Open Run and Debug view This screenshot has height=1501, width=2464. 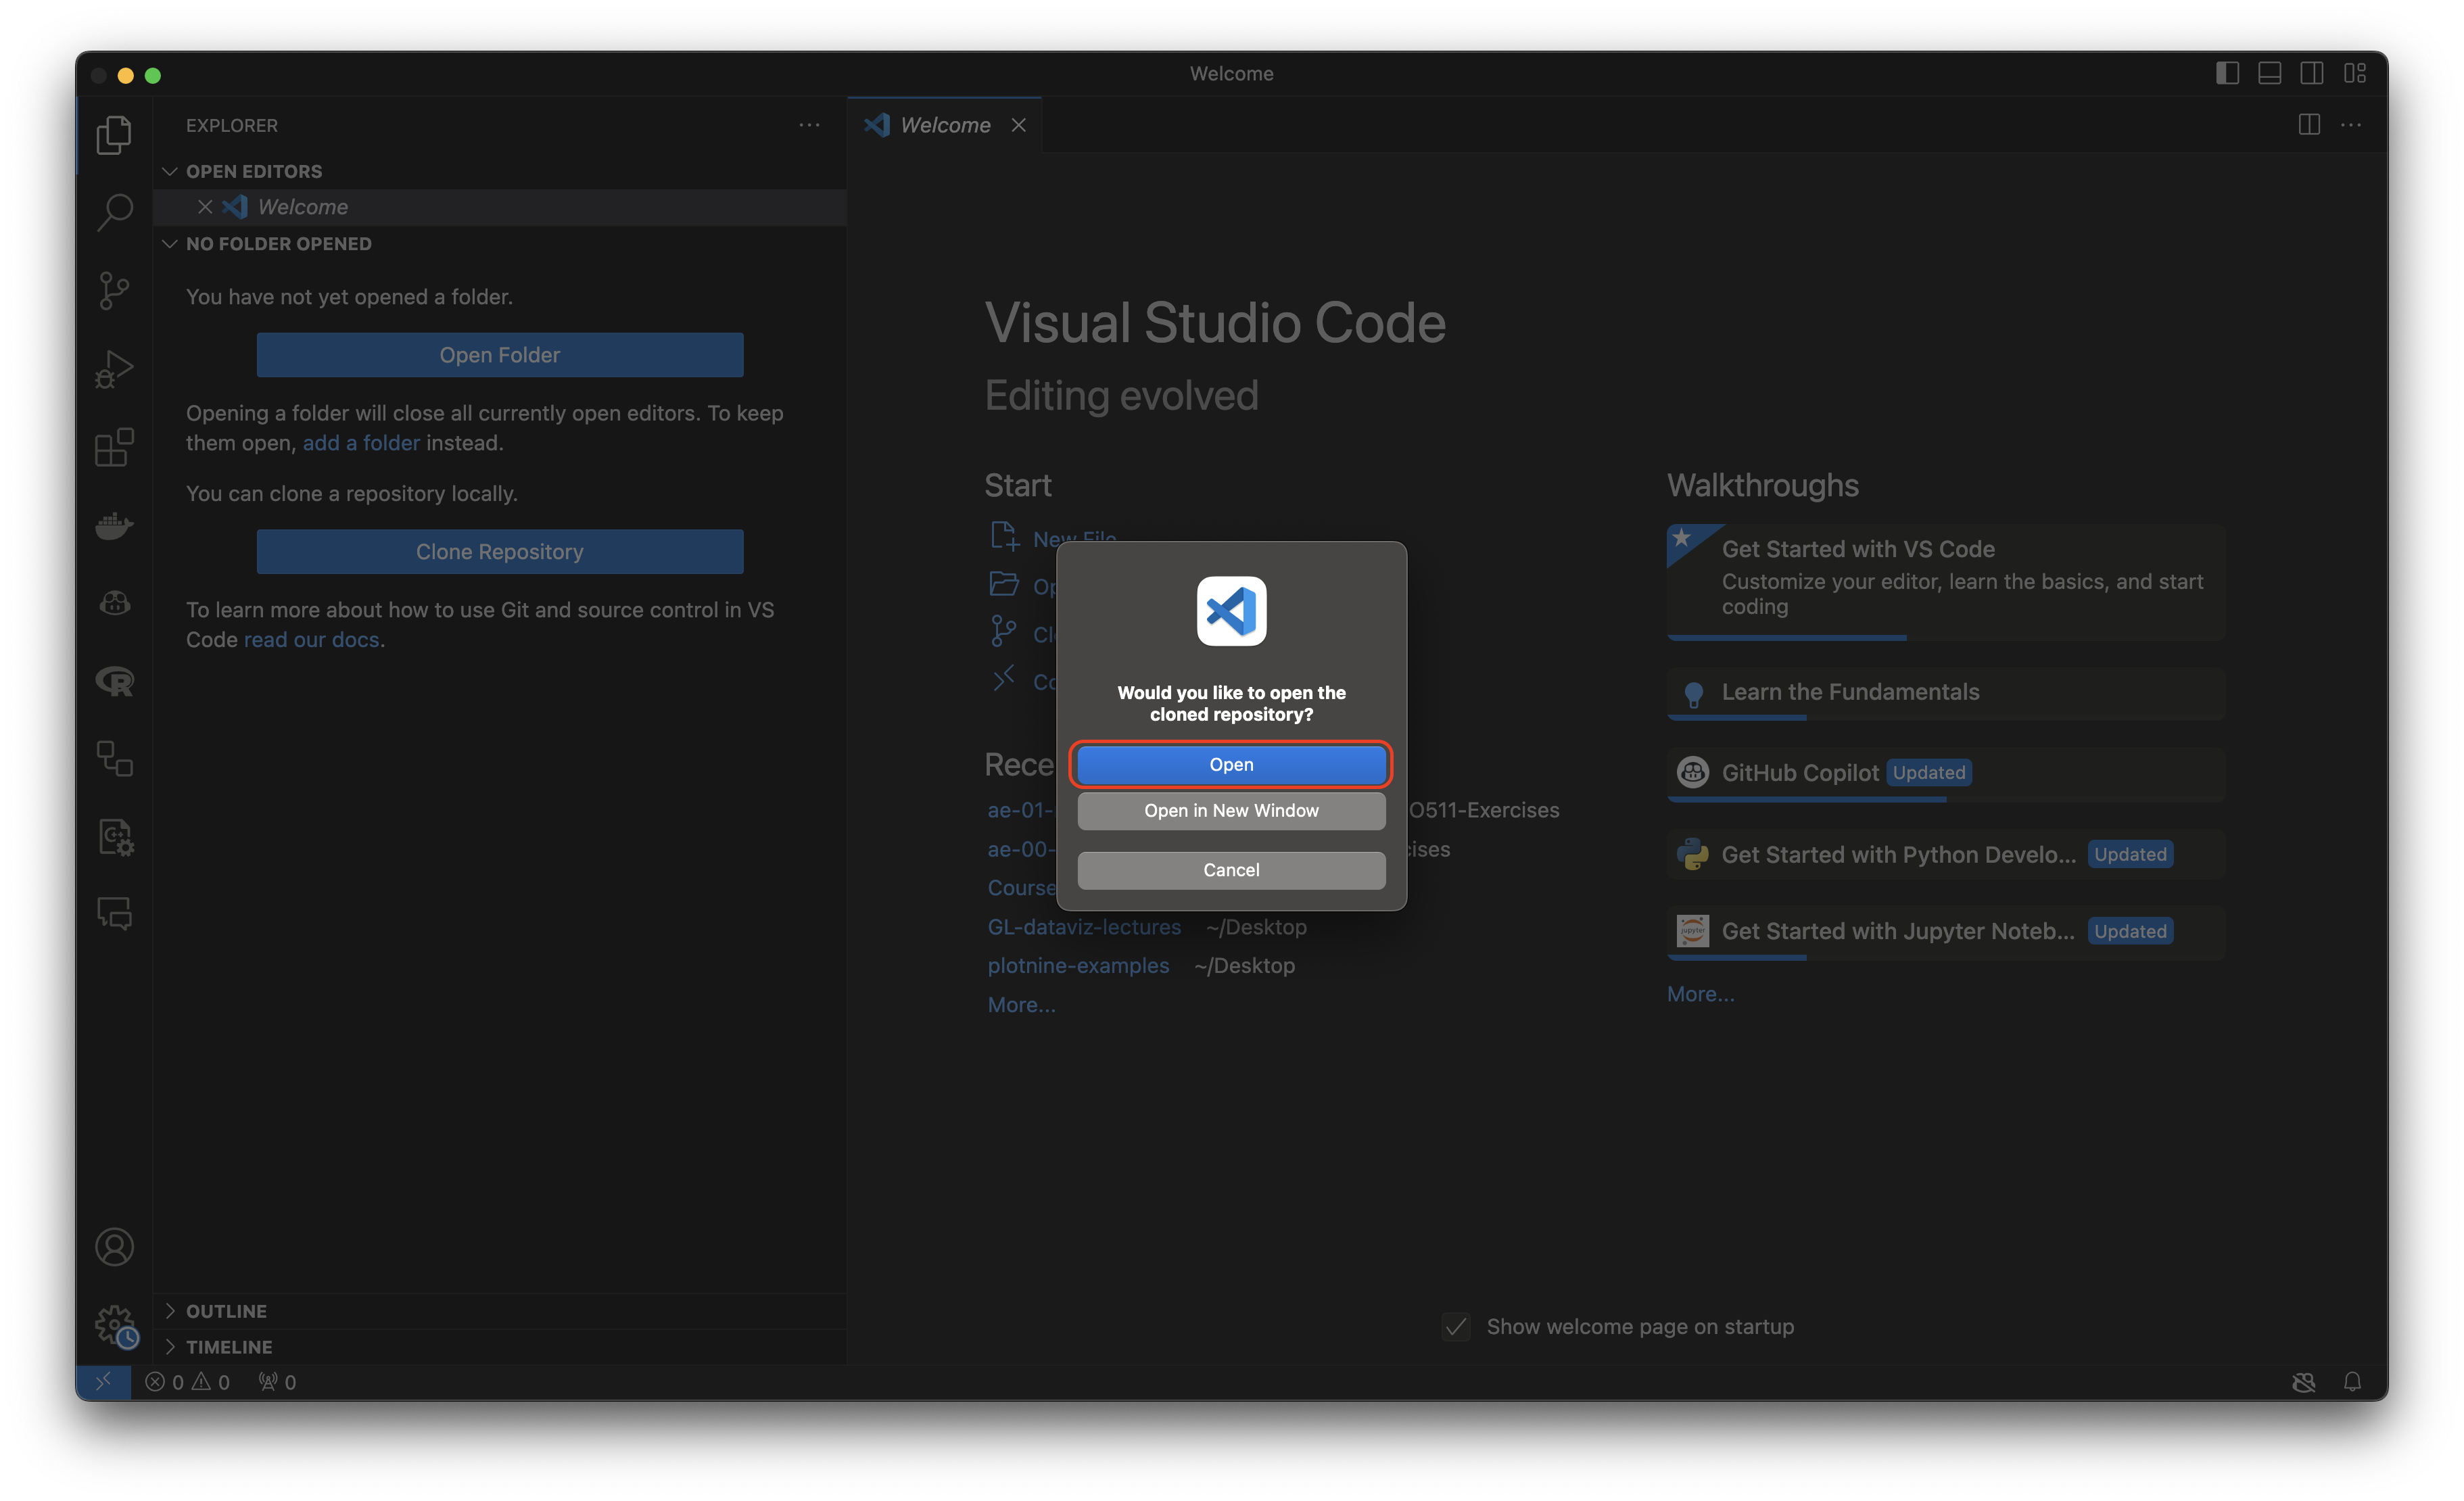click(x=114, y=369)
